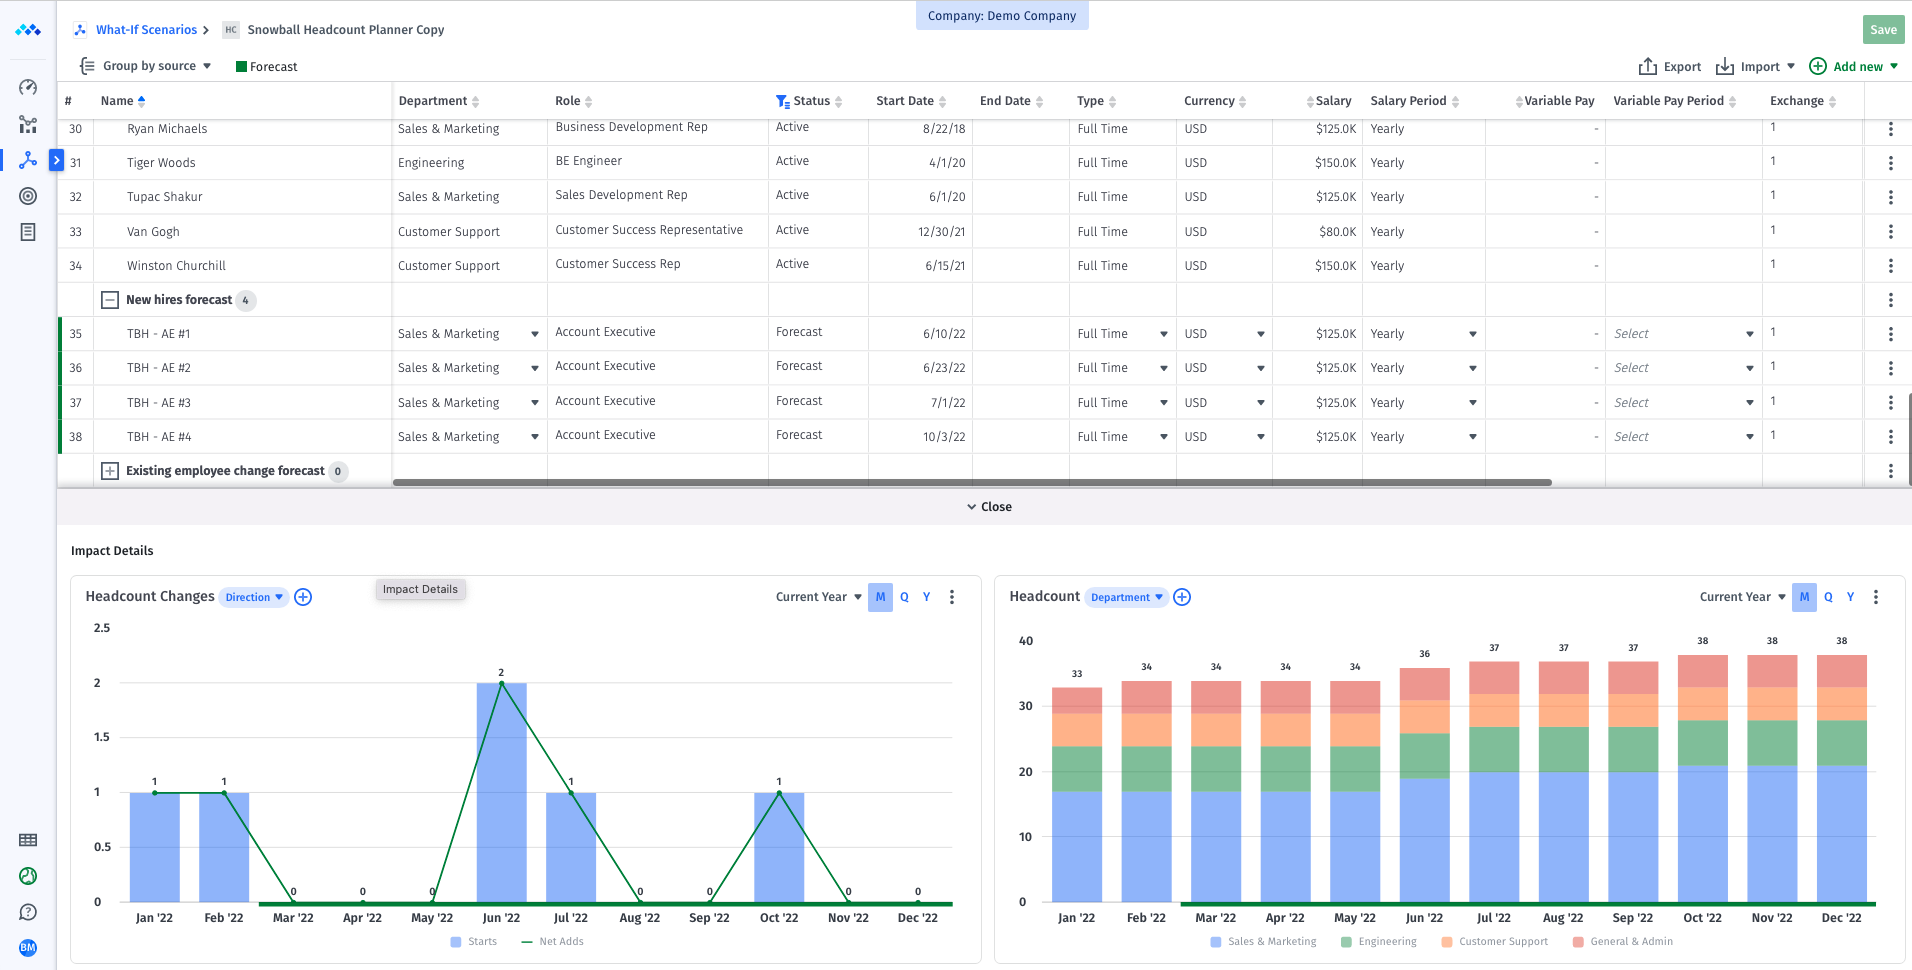
Task: Sort by the Role column header
Action: pos(574,101)
